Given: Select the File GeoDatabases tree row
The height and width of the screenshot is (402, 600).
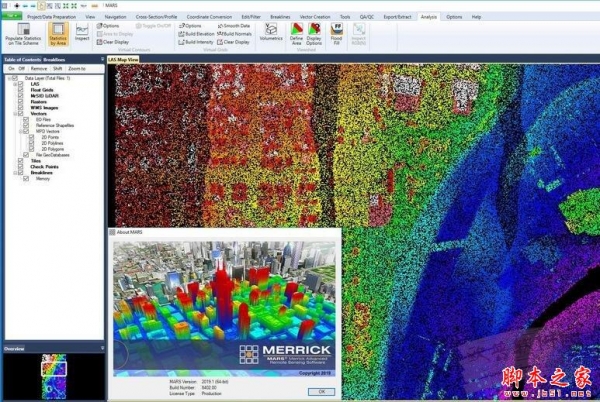Looking at the screenshot, I should 52,155.
